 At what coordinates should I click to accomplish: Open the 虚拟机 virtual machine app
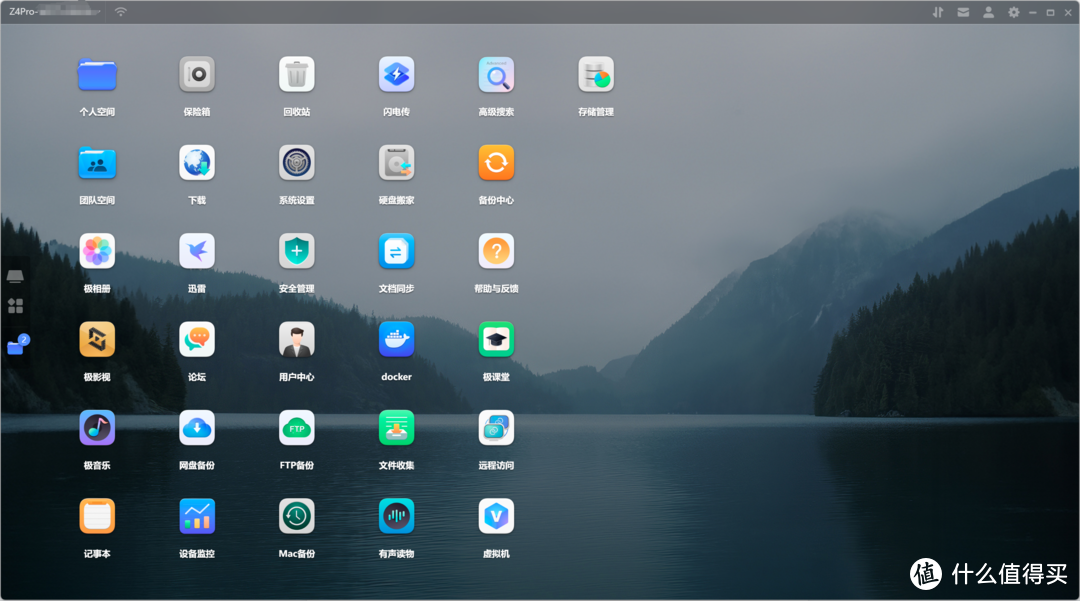click(496, 516)
